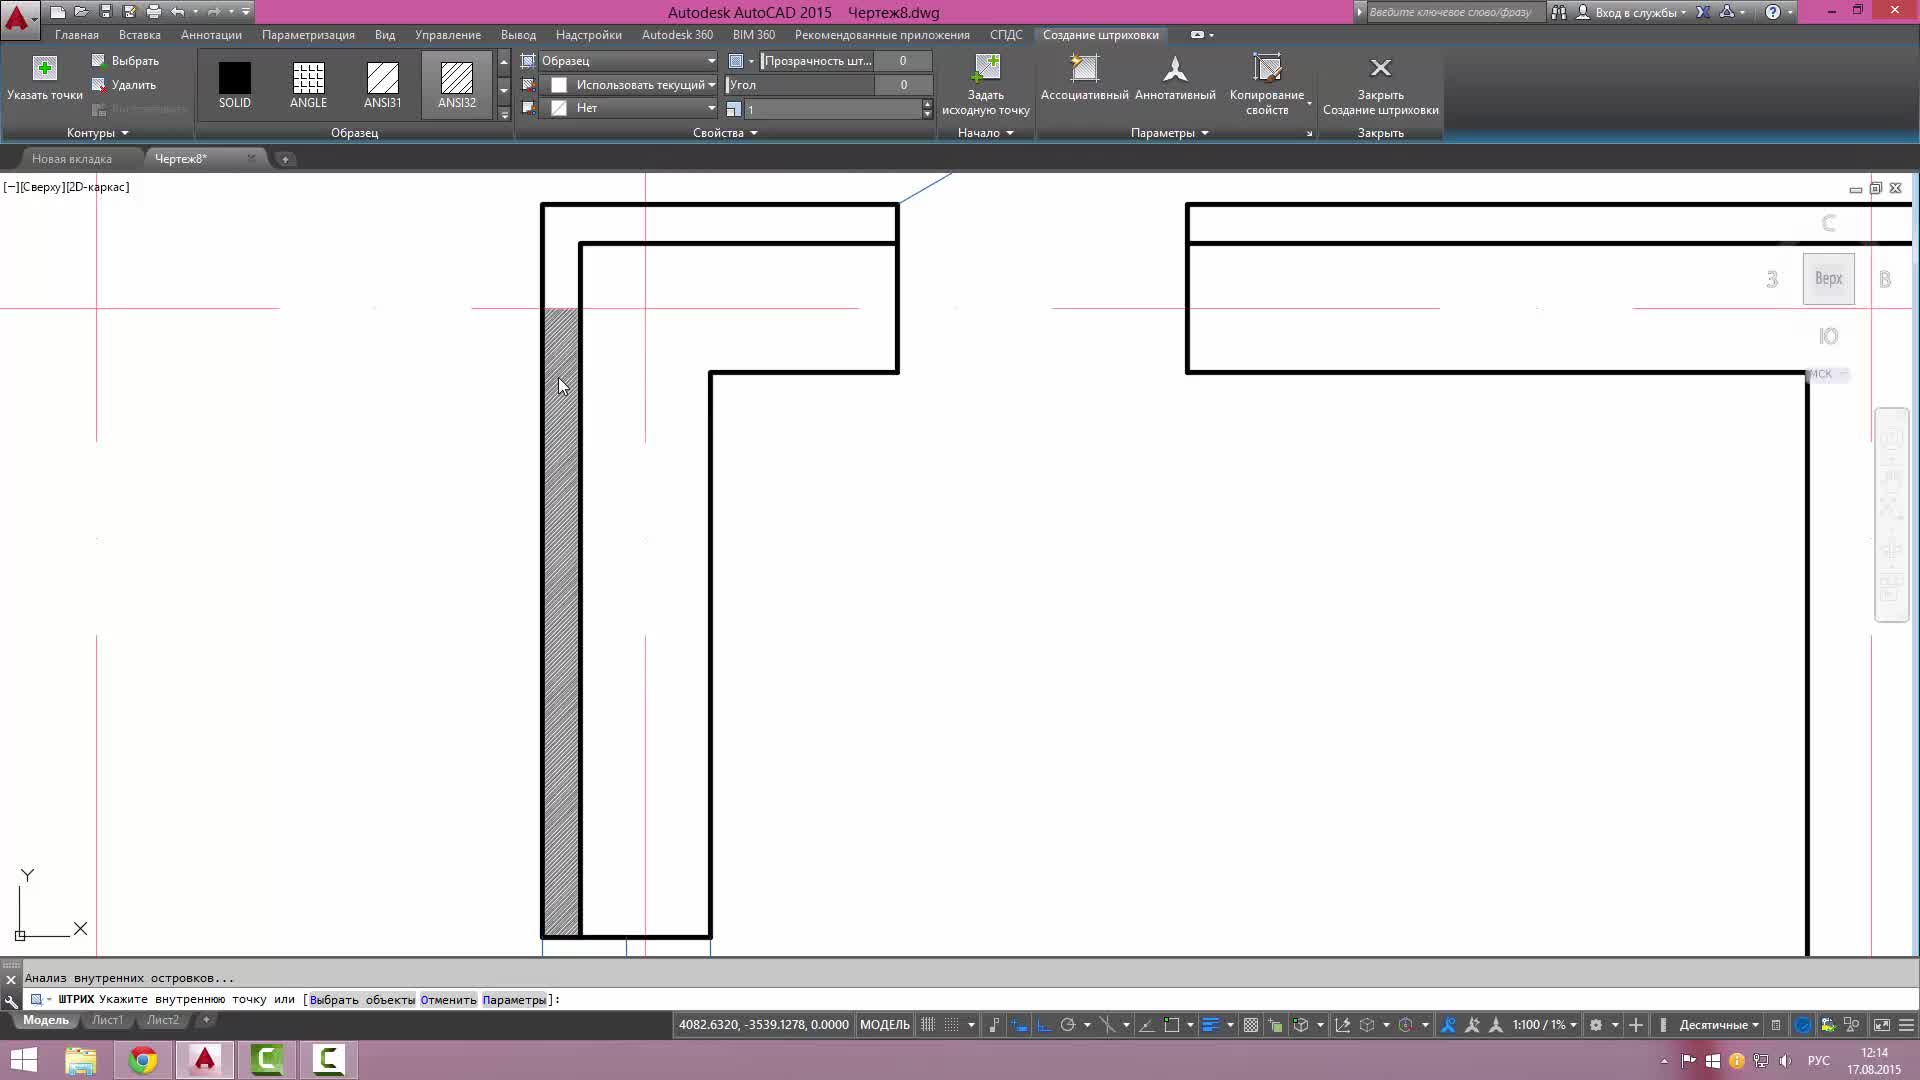The width and height of the screenshot is (1920, 1080).
Task: Toggle lineweight display in status bar
Action: [x=1210, y=1025]
